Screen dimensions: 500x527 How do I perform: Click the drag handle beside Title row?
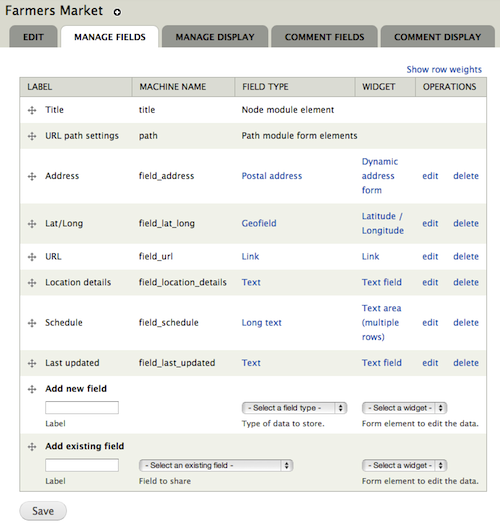tap(32, 110)
